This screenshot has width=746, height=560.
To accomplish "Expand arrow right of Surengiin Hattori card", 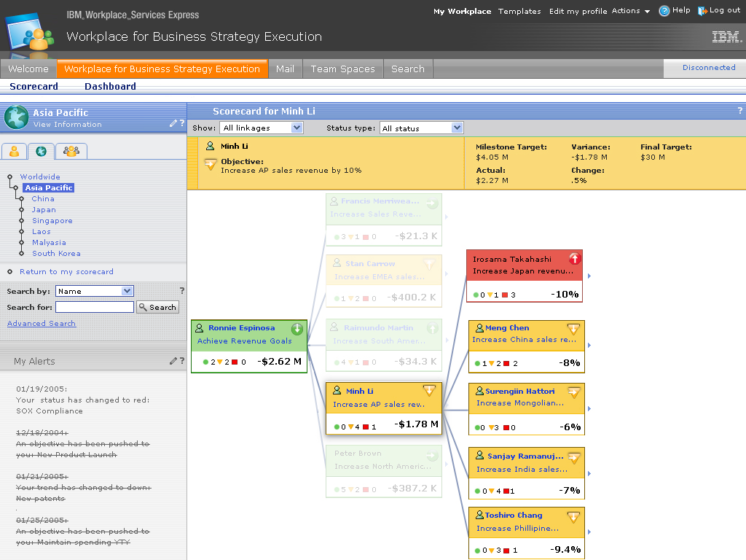I will coord(589,409).
